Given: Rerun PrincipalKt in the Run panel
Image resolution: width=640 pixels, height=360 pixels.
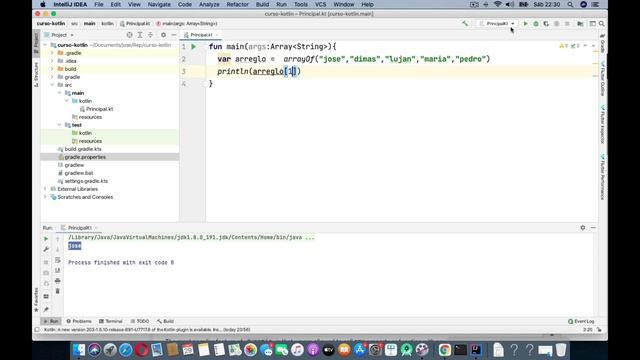Looking at the screenshot, I should (46, 239).
